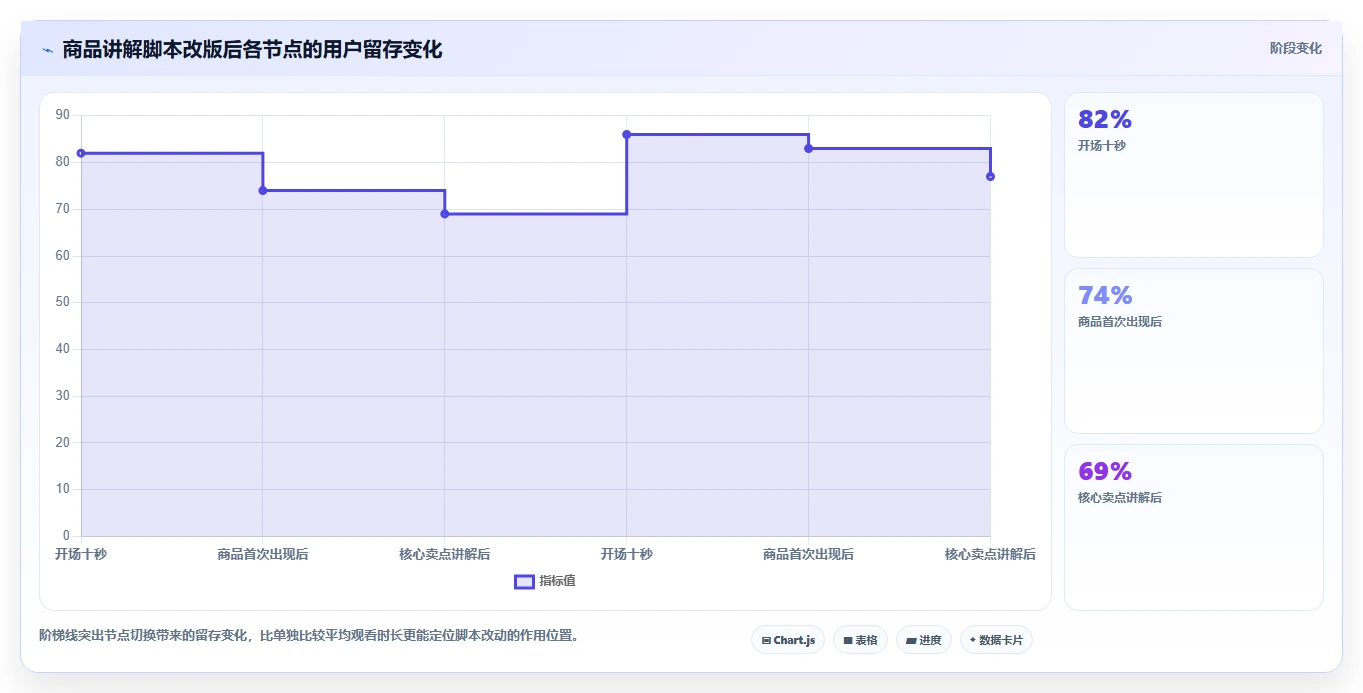Click the chart data point at value 83
The width and height of the screenshot is (1363, 693).
pos(808,148)
